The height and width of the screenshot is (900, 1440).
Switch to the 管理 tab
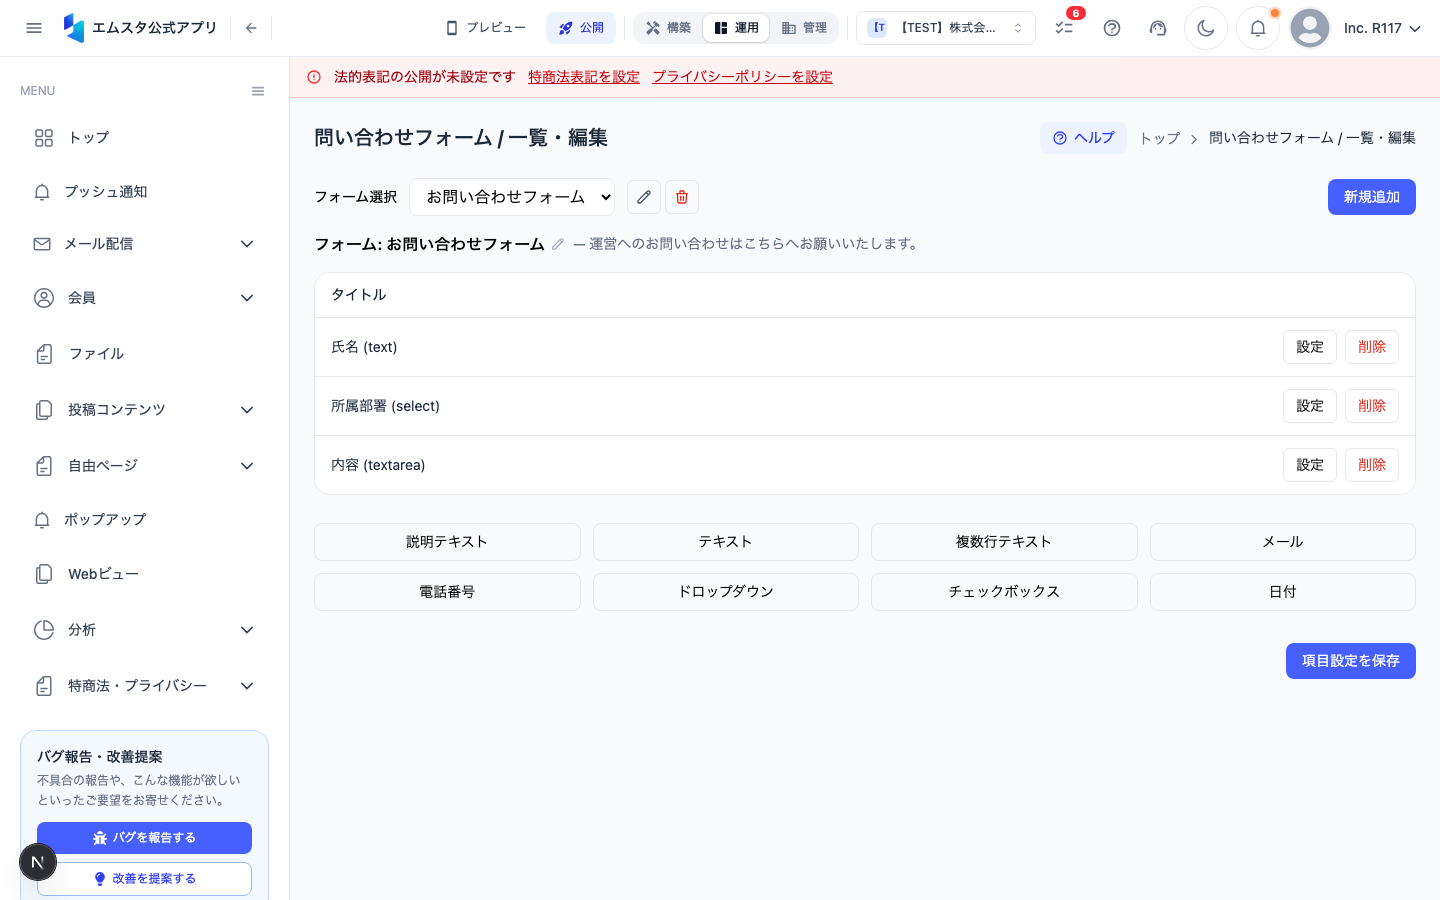(x=804, y=28)
